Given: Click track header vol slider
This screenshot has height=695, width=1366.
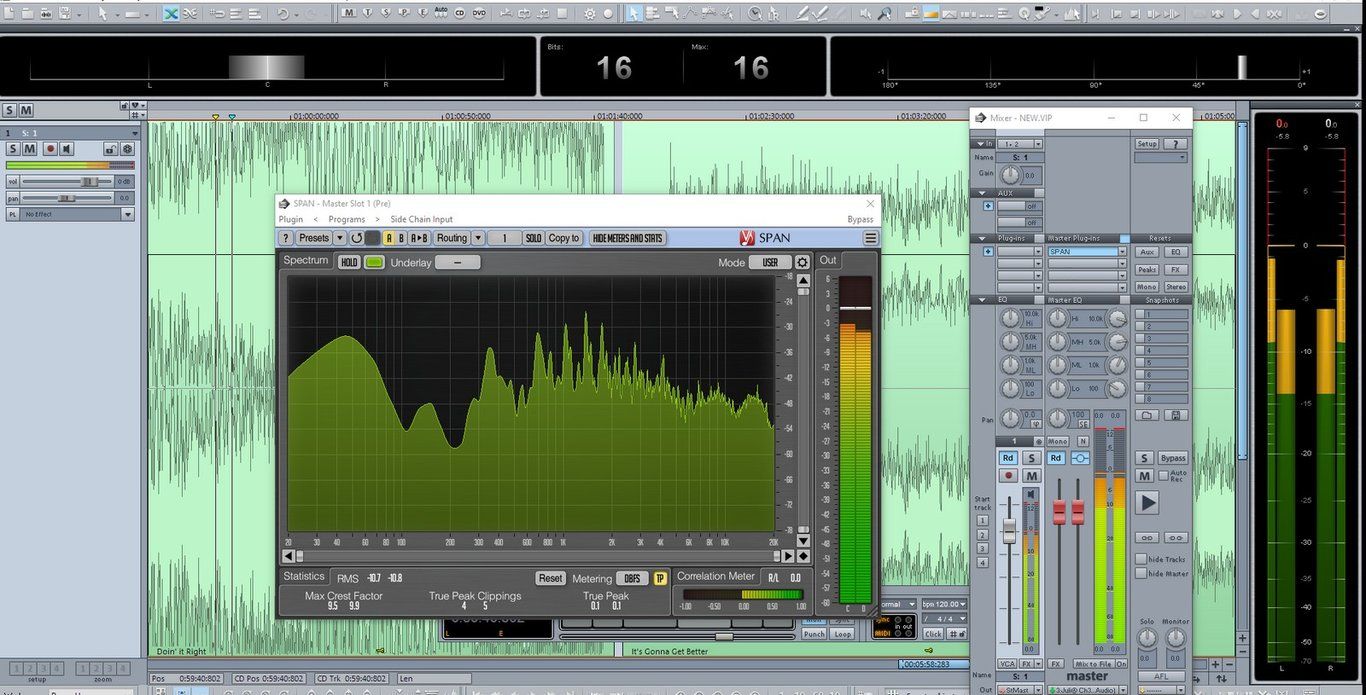Looking at the screenshot, I should tap(68, 182).
